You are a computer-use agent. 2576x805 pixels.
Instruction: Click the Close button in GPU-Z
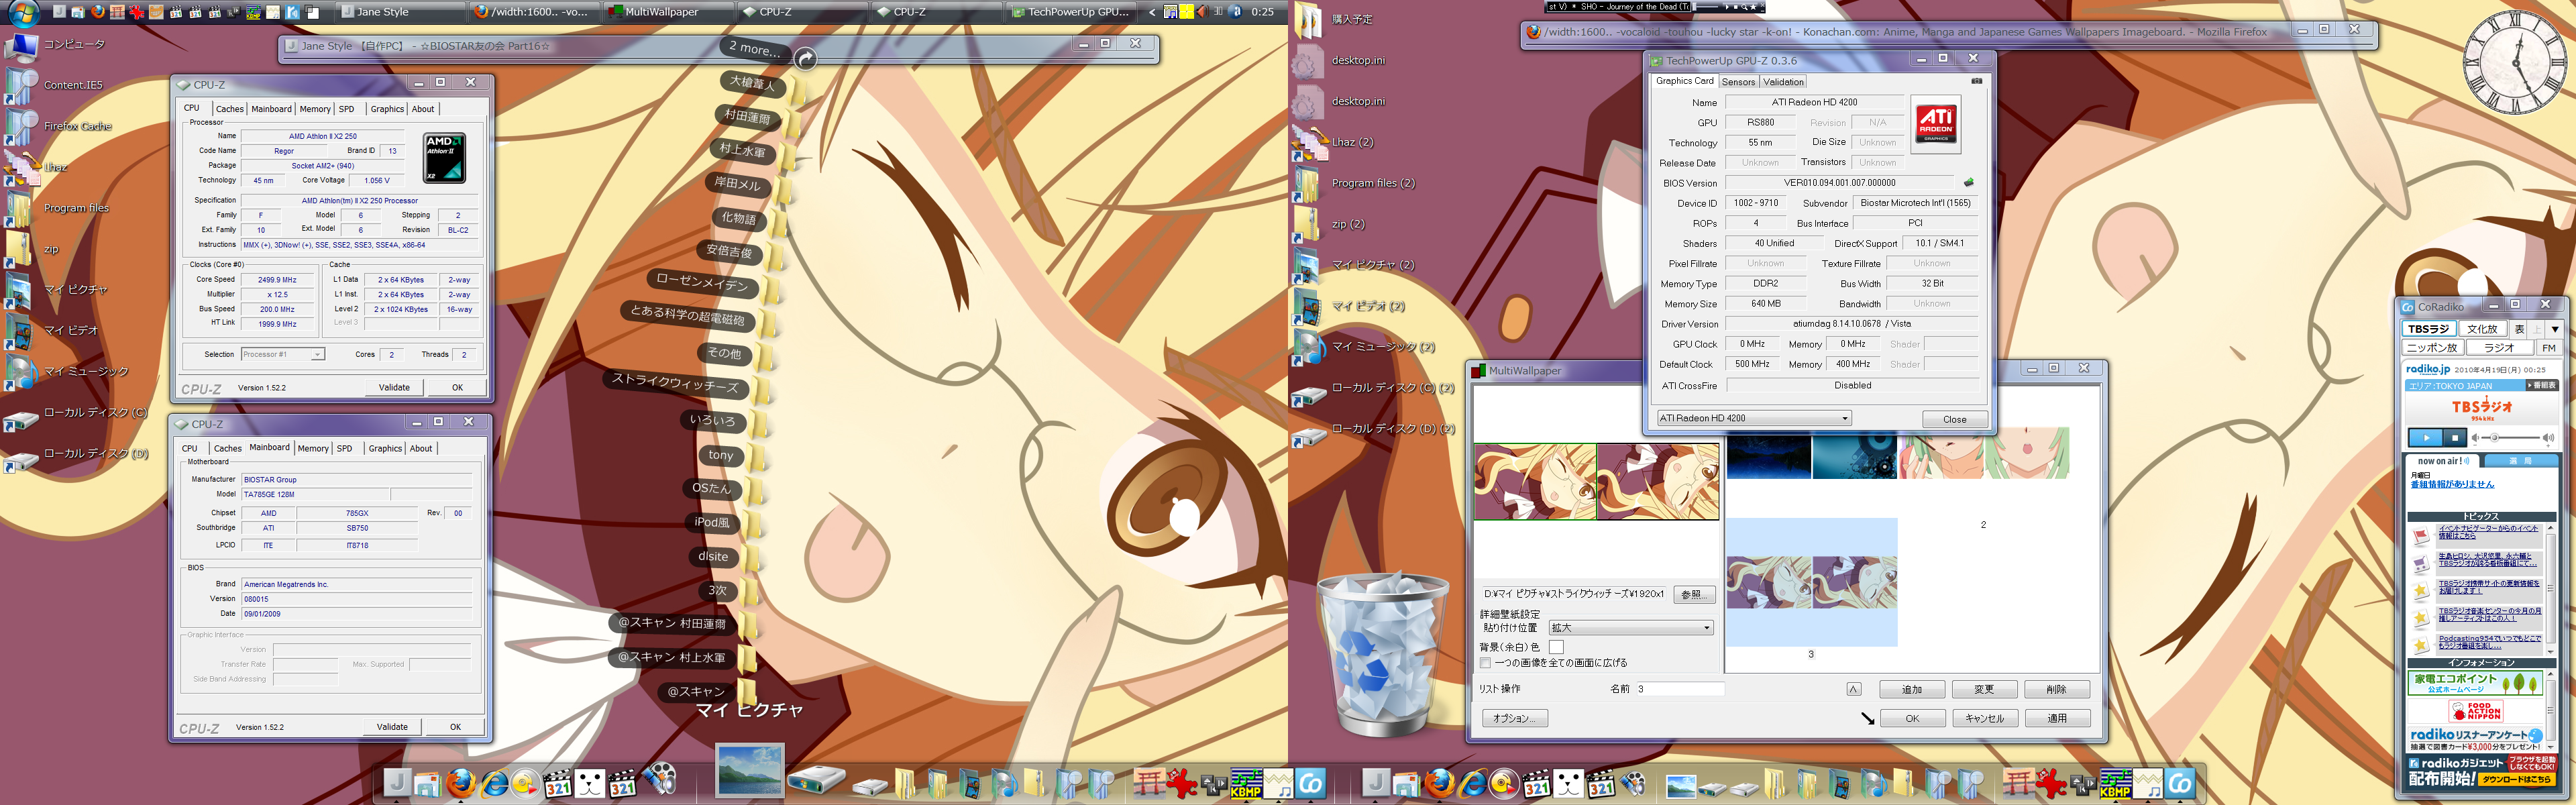point(1954,419)
